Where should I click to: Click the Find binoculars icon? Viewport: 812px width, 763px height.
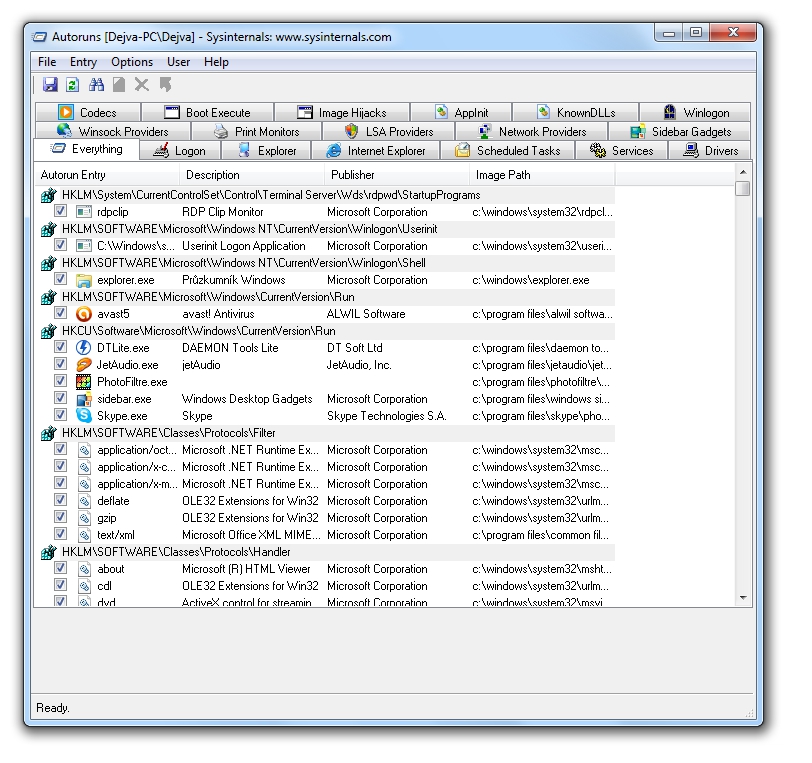(x=97, y=86)
